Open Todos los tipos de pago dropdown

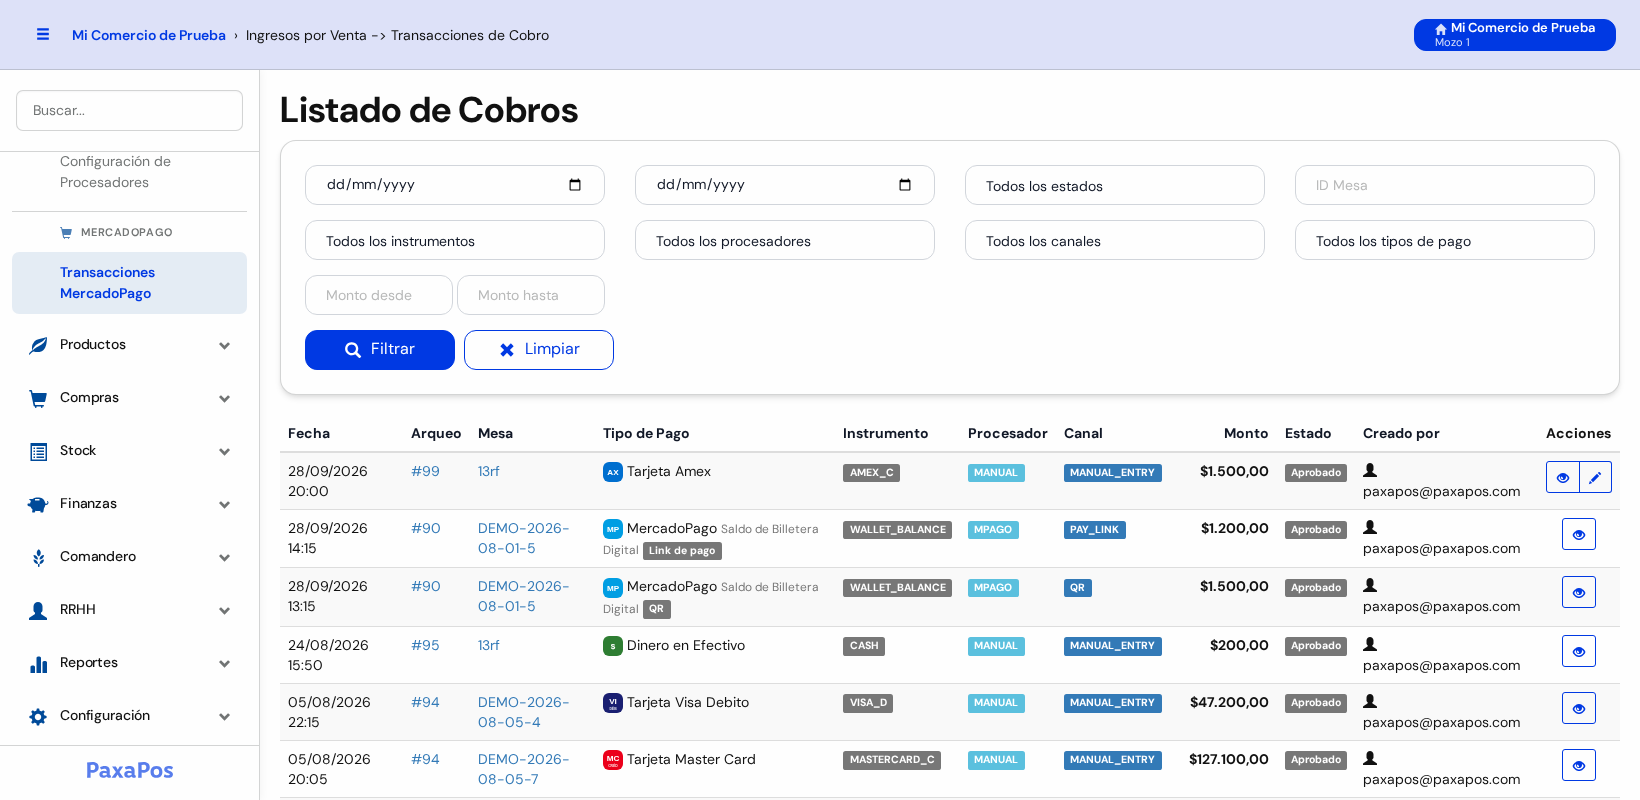coord(1445,240)
